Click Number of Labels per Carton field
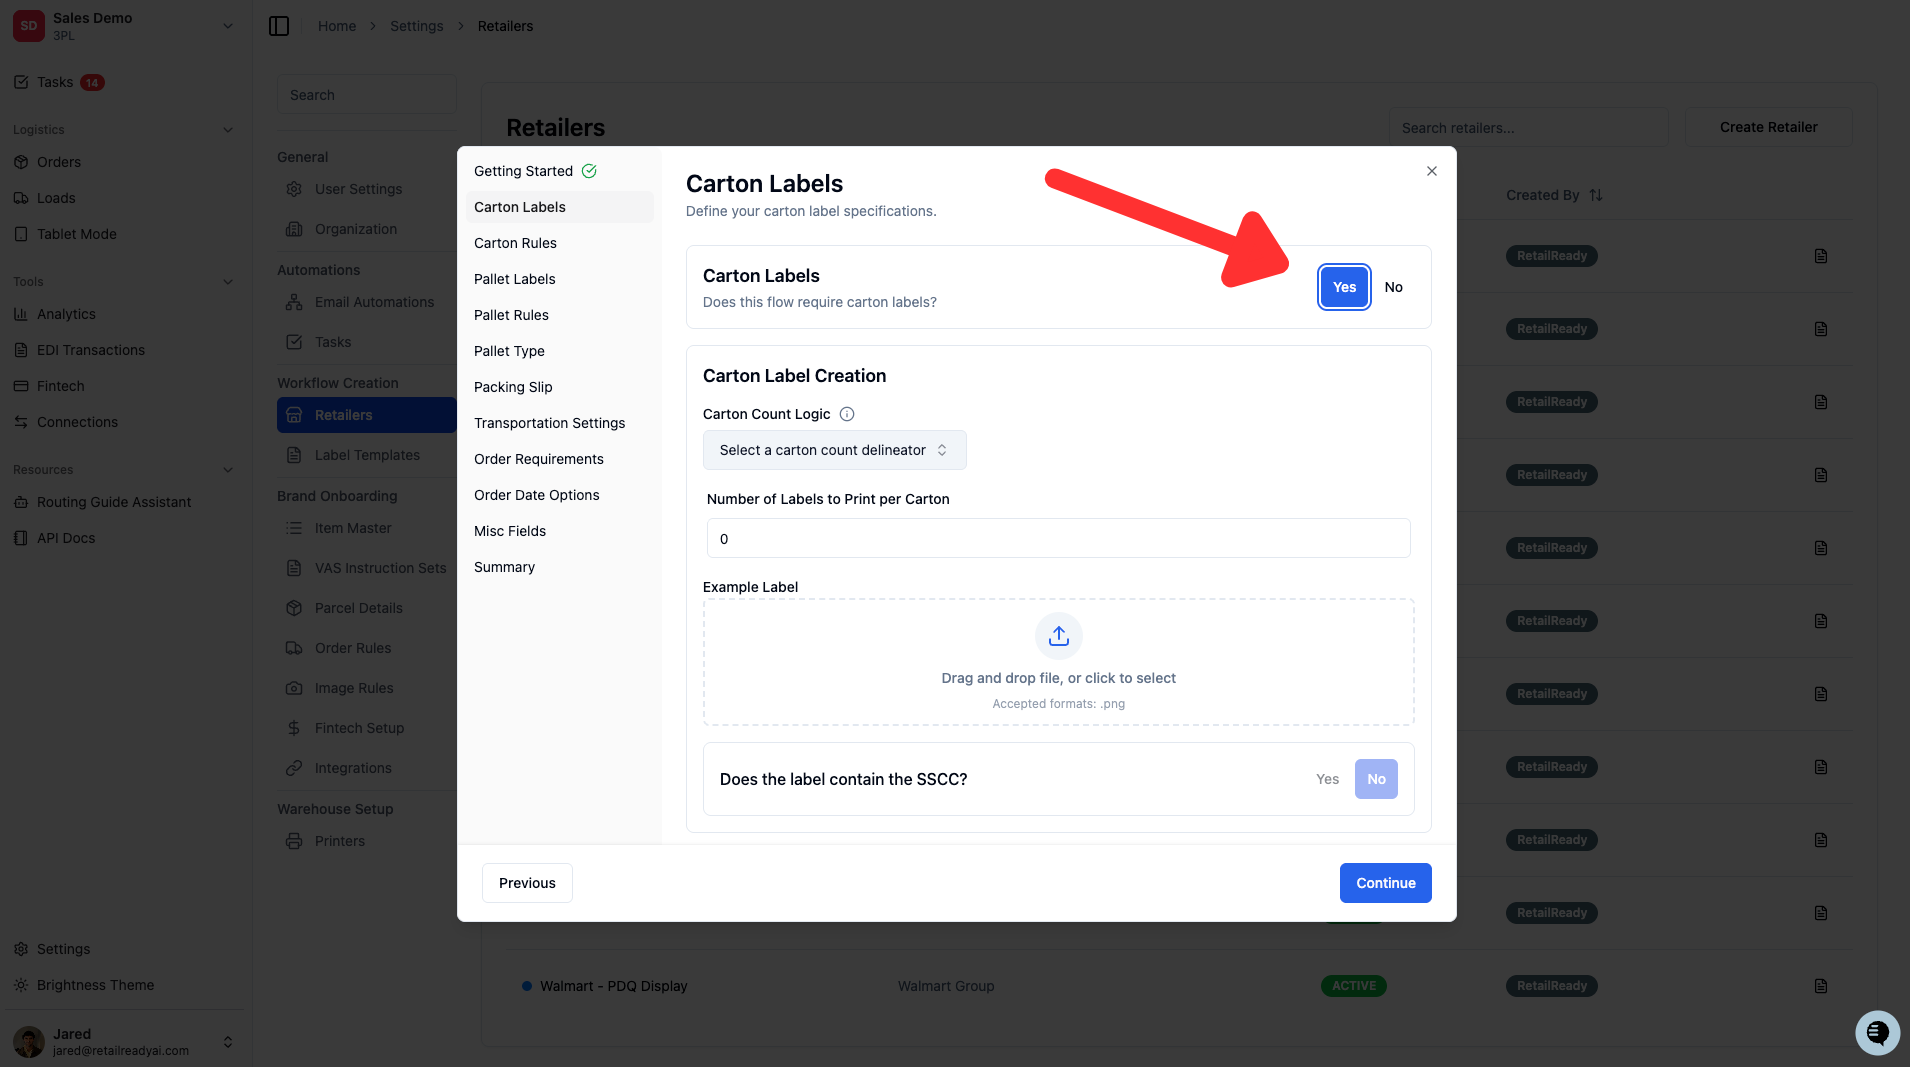Image resolution: width=1920 pixels, height=1080 pixels. tap(1058, 538)
